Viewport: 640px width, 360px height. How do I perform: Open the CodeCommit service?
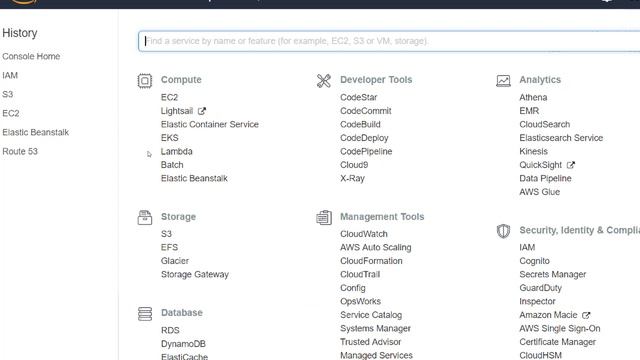tap(366, 111)
